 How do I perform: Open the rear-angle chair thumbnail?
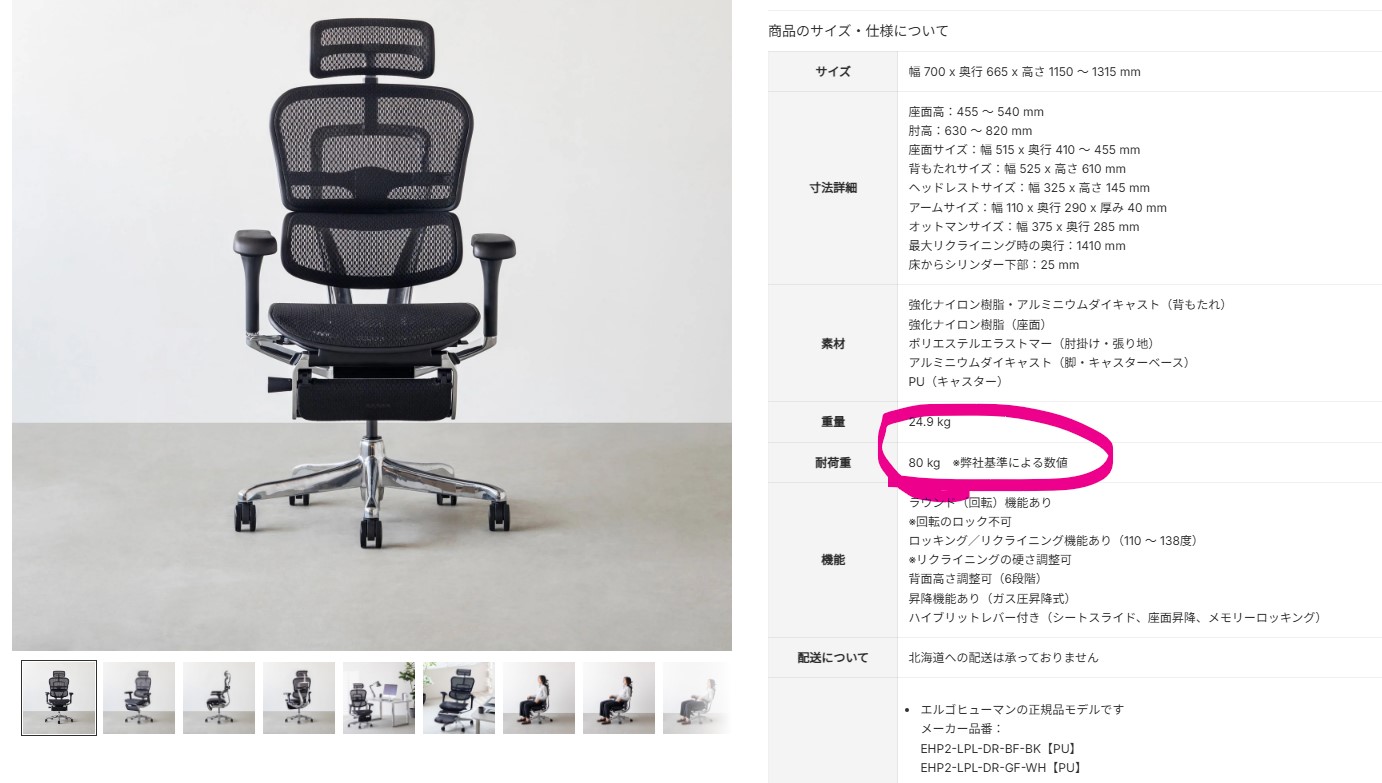click(x=299, y=698)
